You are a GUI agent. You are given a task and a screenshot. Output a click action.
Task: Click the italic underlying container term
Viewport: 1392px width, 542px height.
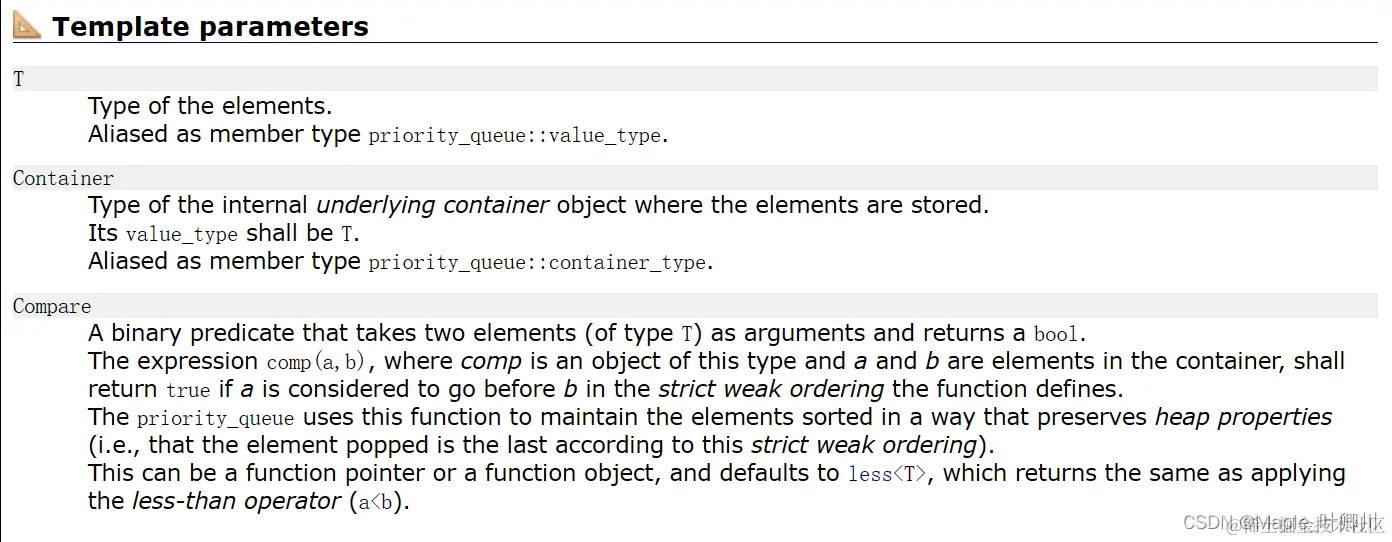[x=433, y=206]
